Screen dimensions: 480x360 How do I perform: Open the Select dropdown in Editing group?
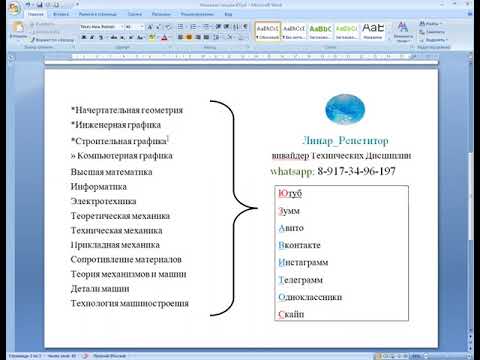(x=433, y=40)
